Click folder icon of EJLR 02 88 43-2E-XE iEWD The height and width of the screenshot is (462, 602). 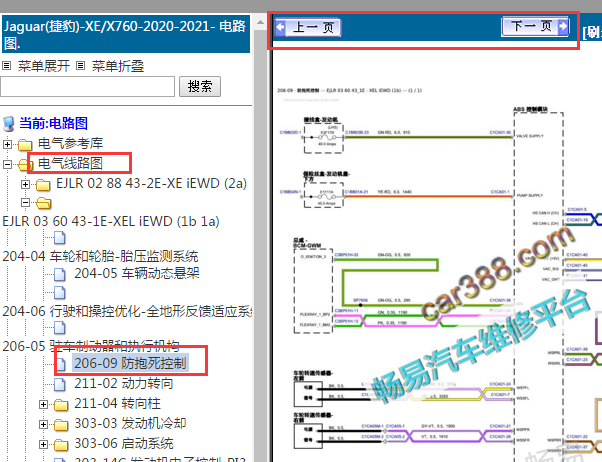(x=43, y=185)
